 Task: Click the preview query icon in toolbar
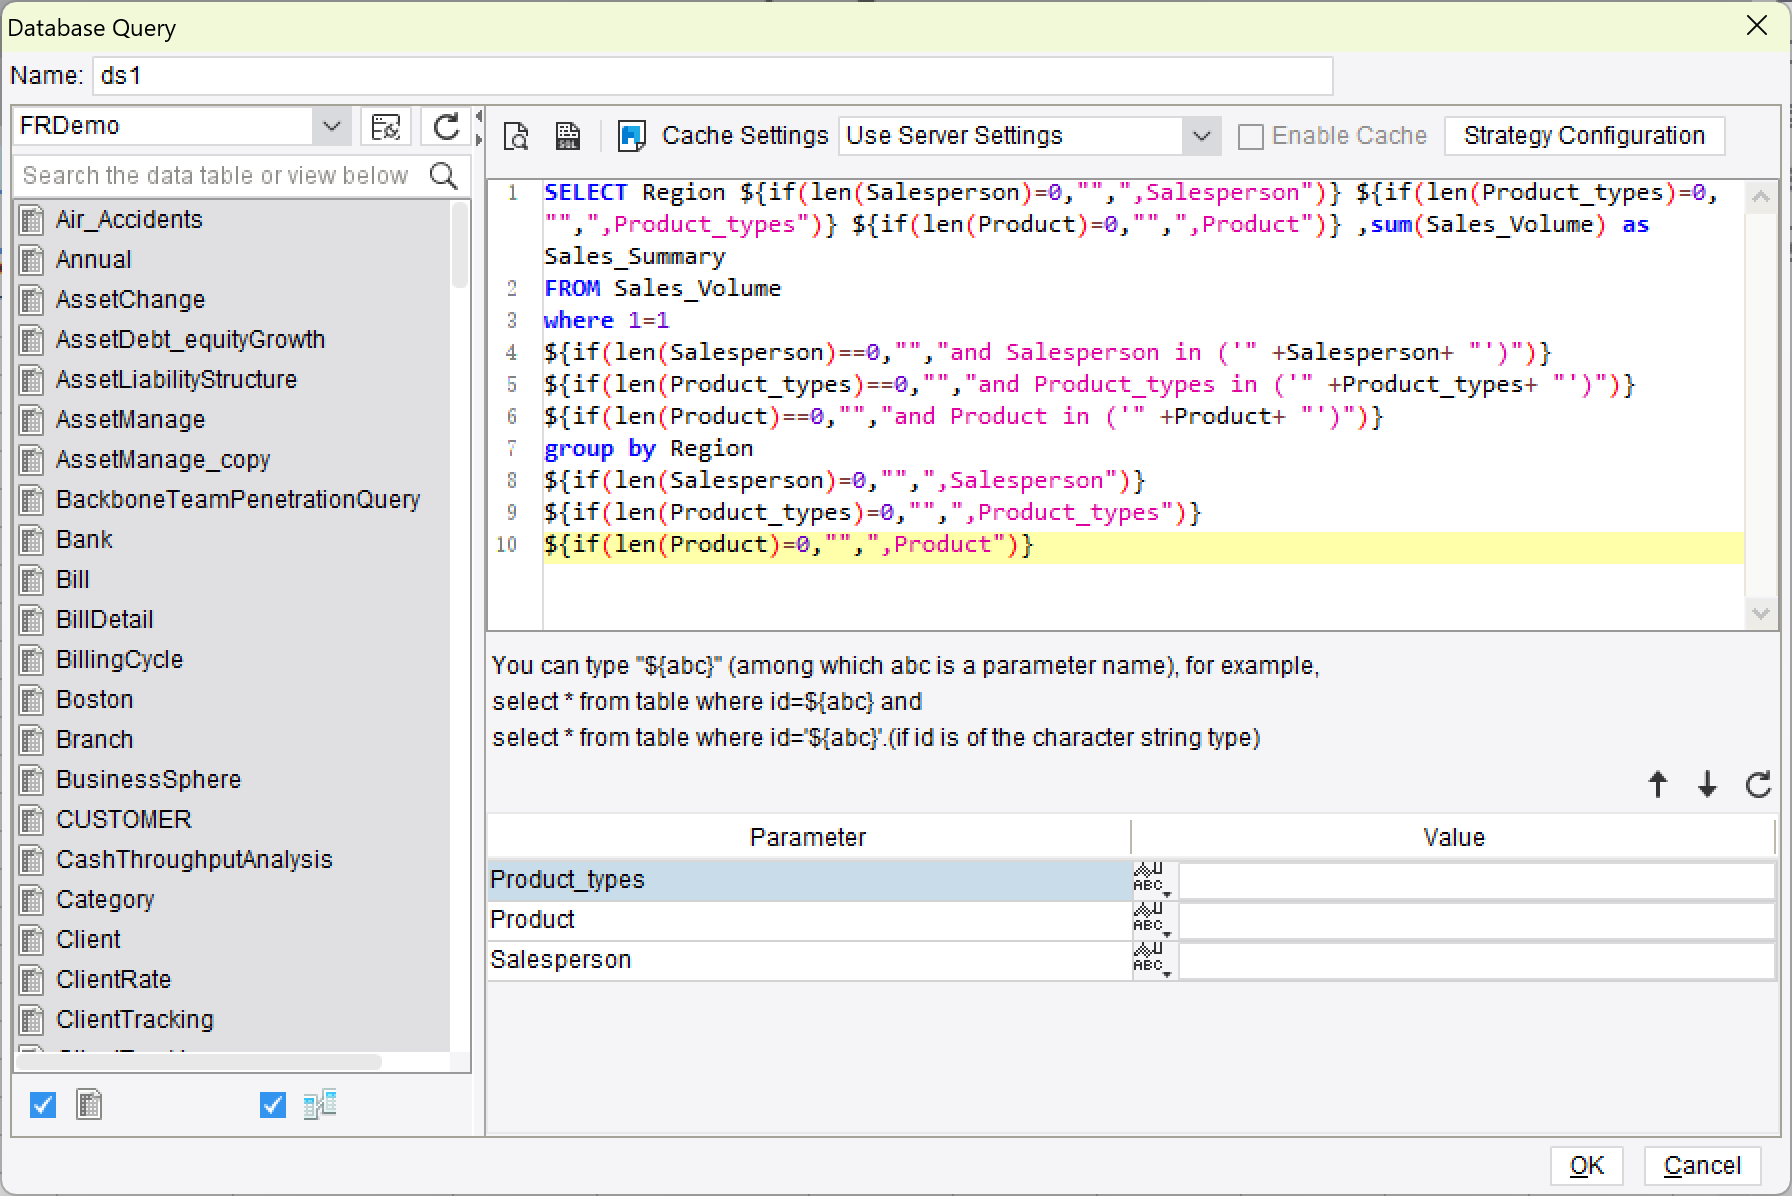(516, 136)
